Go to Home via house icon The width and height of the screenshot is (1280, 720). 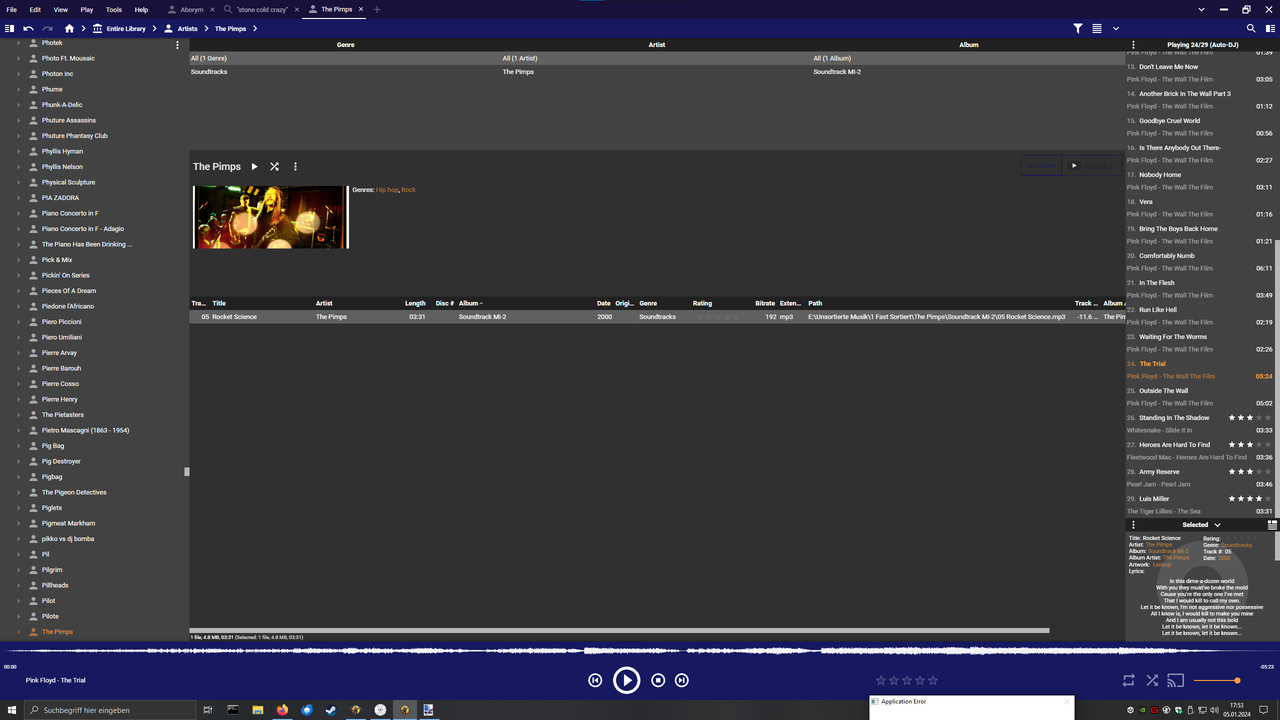(69, 29)
